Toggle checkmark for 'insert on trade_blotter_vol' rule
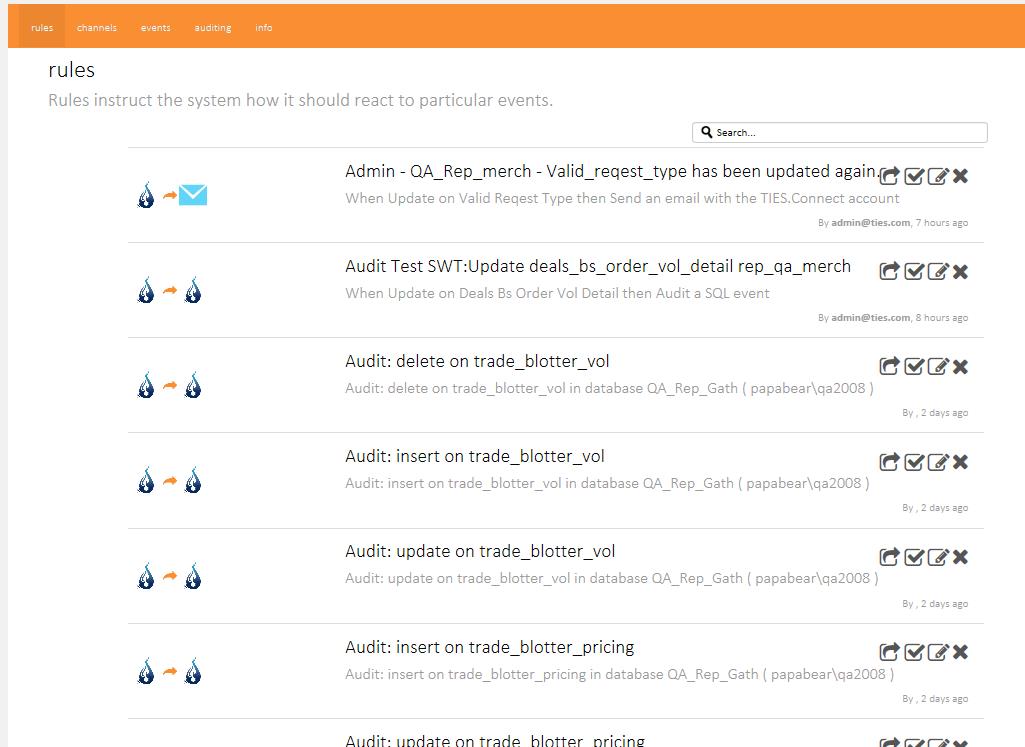Image resolution: width=1025 pixels, height=747 pixels. point(913,462)
